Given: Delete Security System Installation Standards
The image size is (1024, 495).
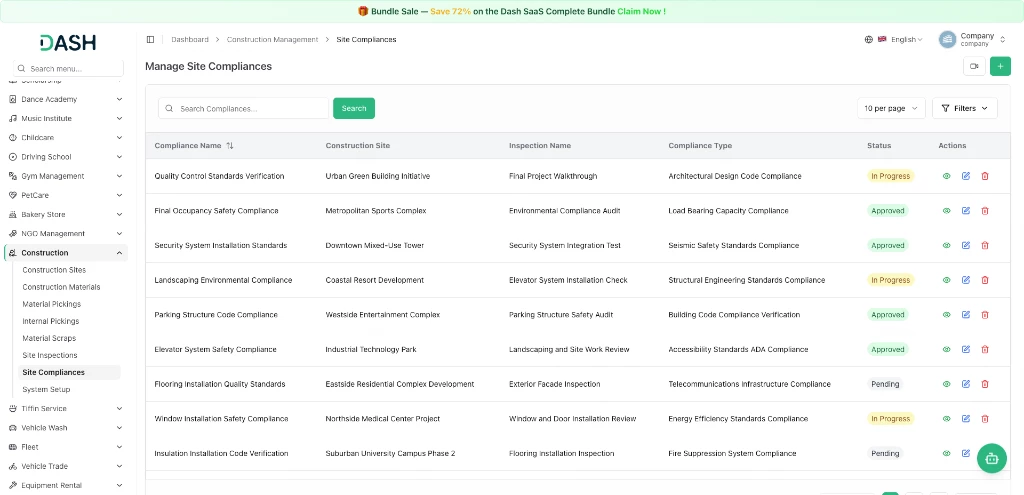Looking at the screenshot, I should coord(985,246).
